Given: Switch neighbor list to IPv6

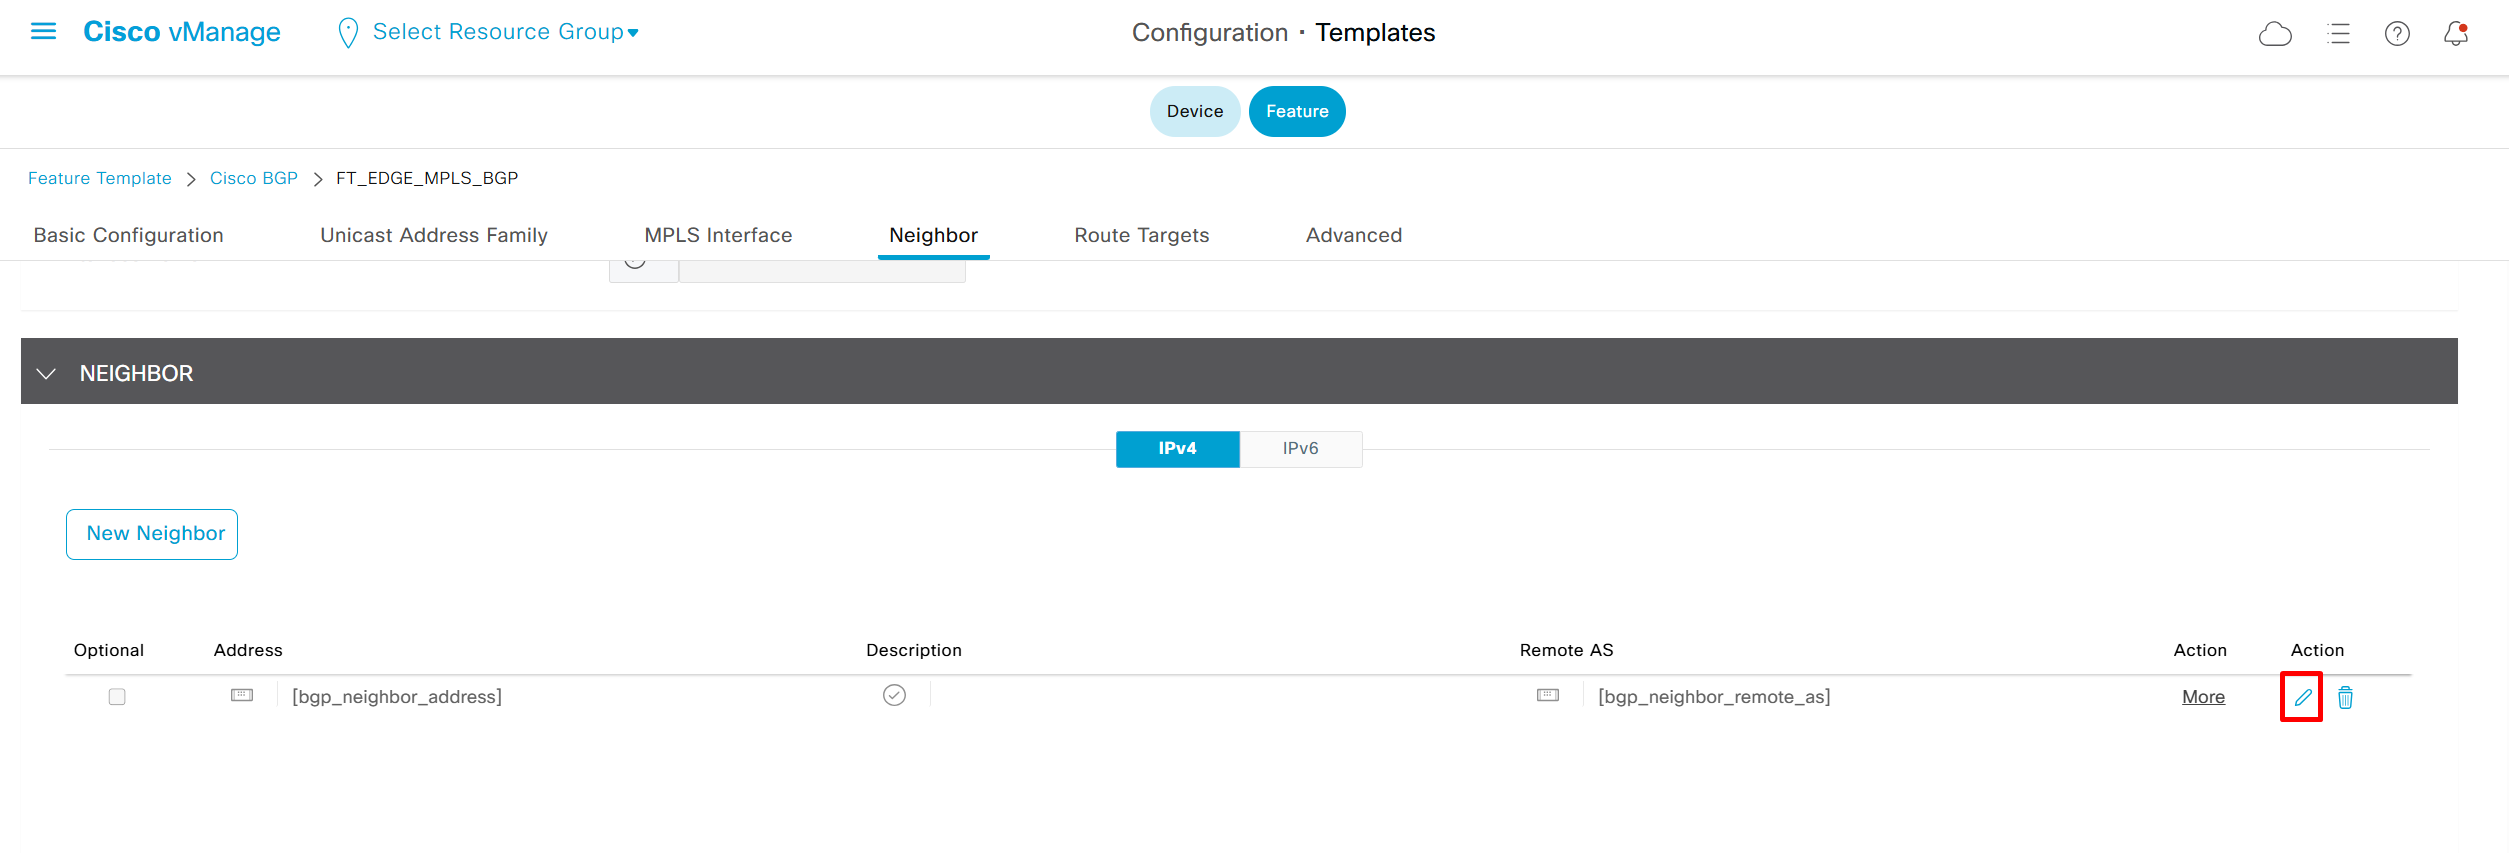Looking at the screenshot, I should tap(1300, 449).
